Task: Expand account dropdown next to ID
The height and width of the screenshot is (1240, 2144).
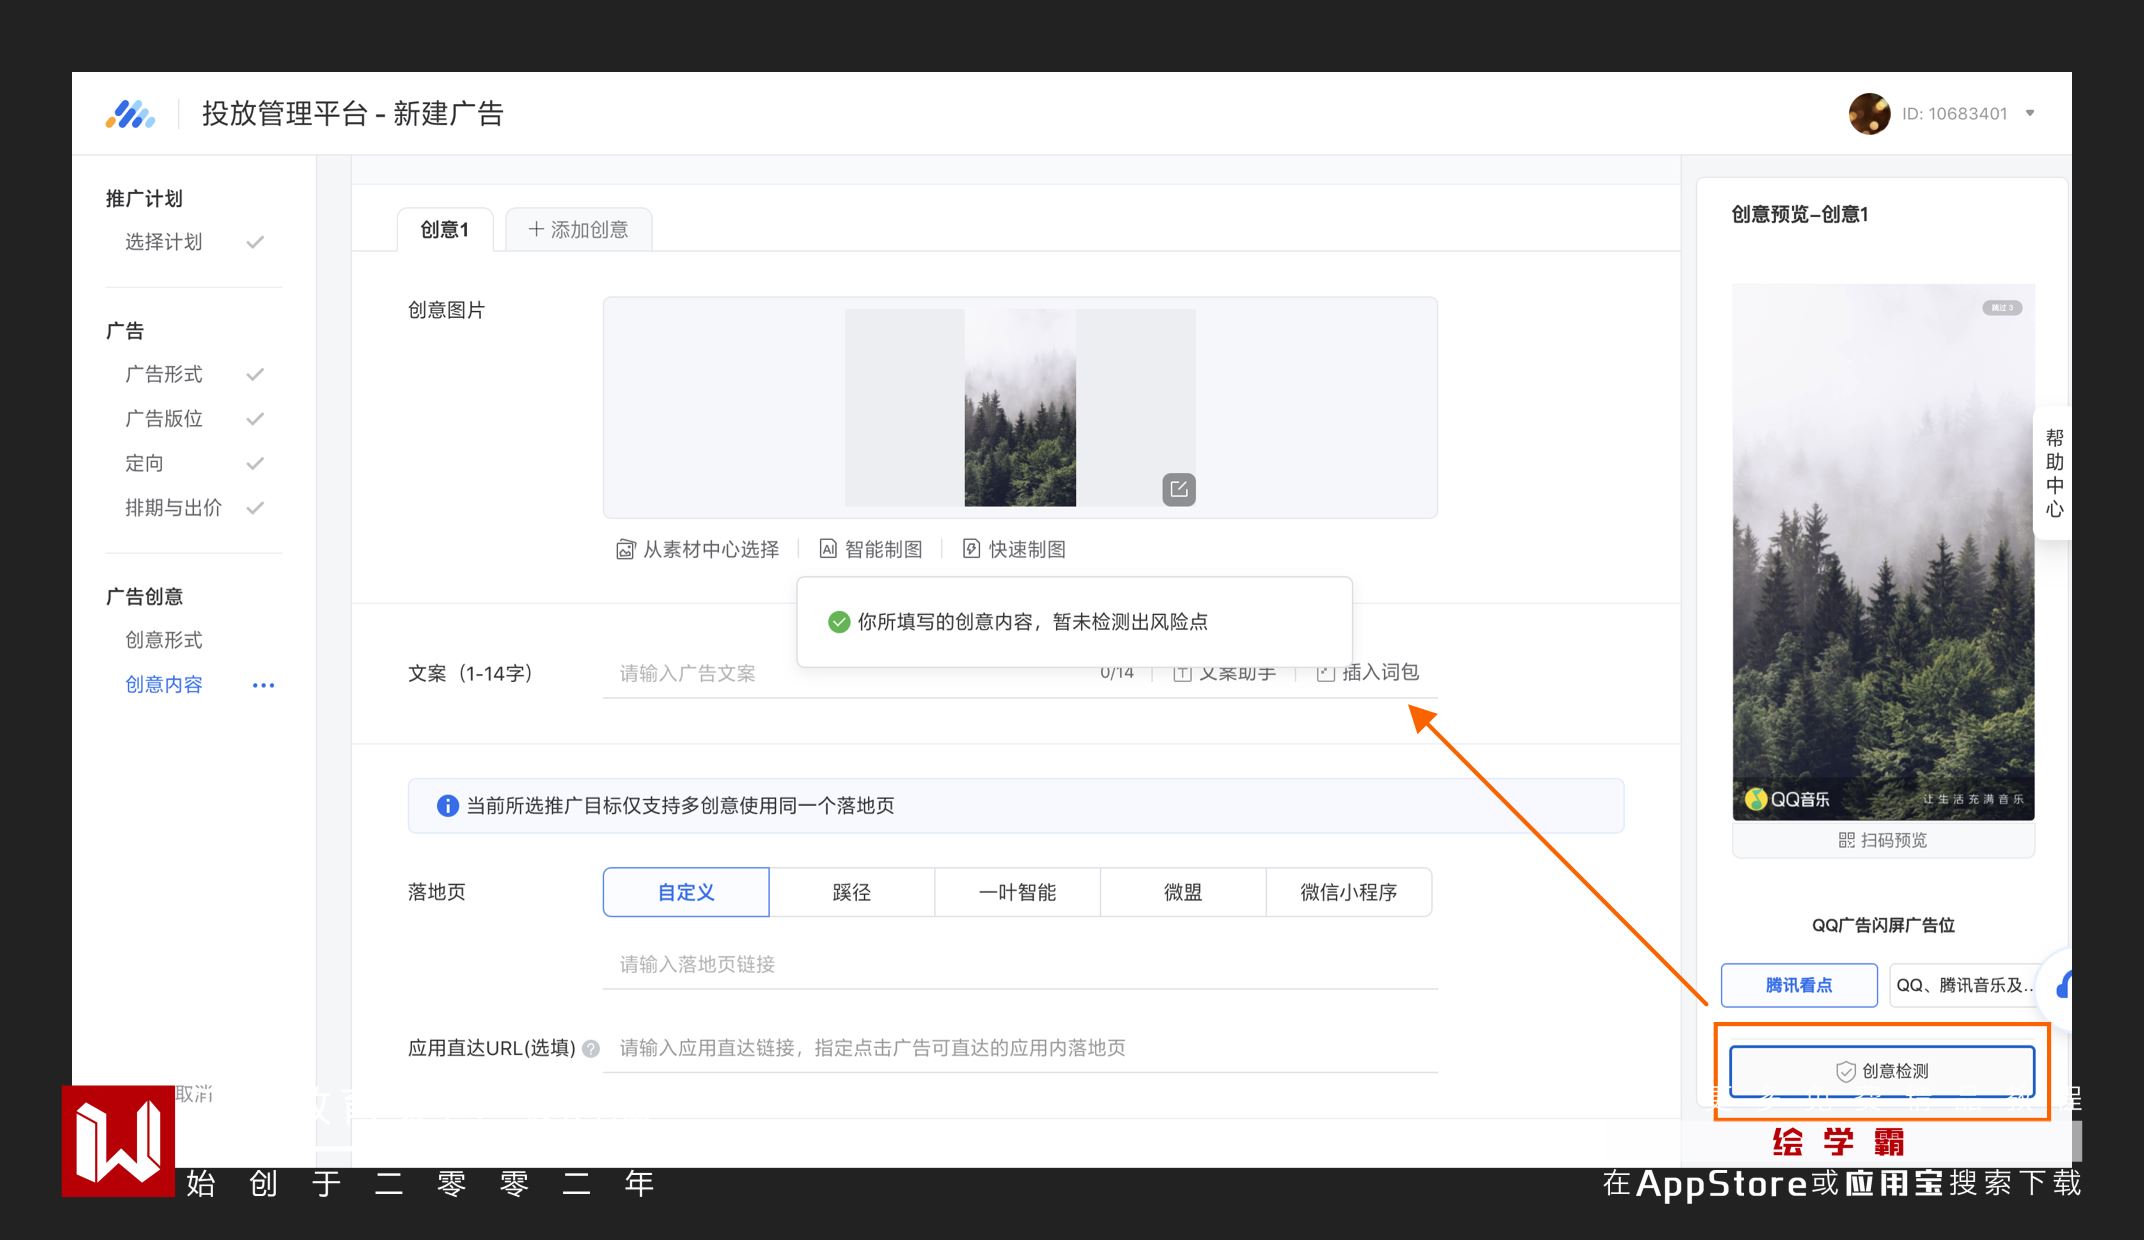Action: tap(2030, 113)
